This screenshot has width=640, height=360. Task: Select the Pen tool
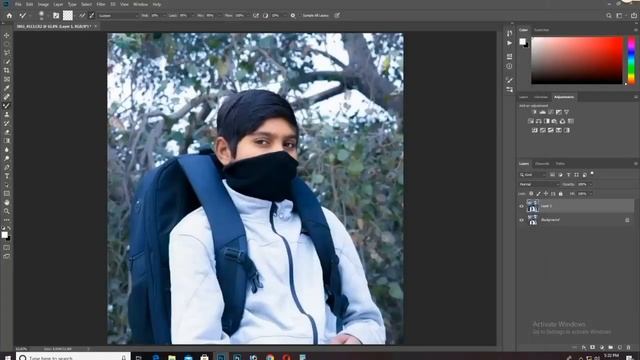click(7, 167)
